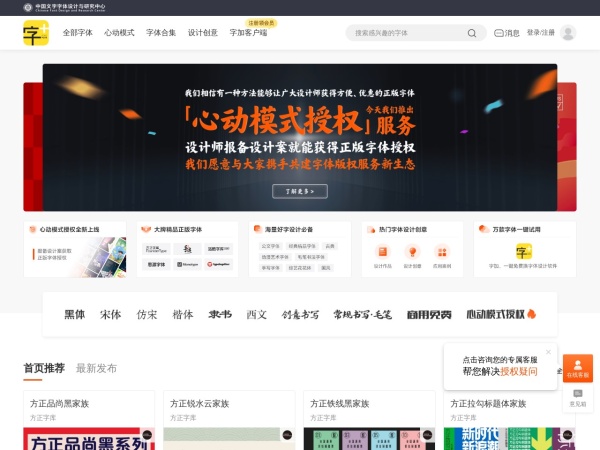
Task: Click the 万款字体一键试用 字 app icon
Action: tap(524, 250)
